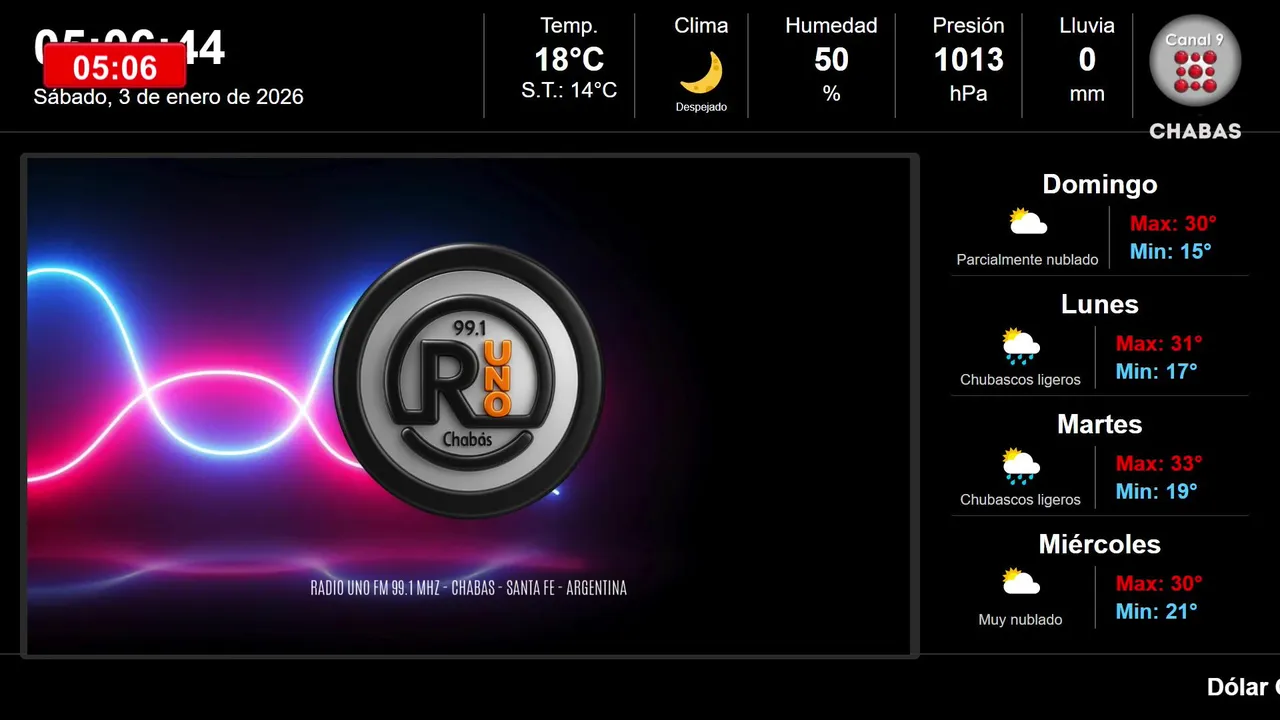Viewport: 1280px width, 720px height.
Task: Click the crescent moon clima icon
Action: [x=701, y=72]
